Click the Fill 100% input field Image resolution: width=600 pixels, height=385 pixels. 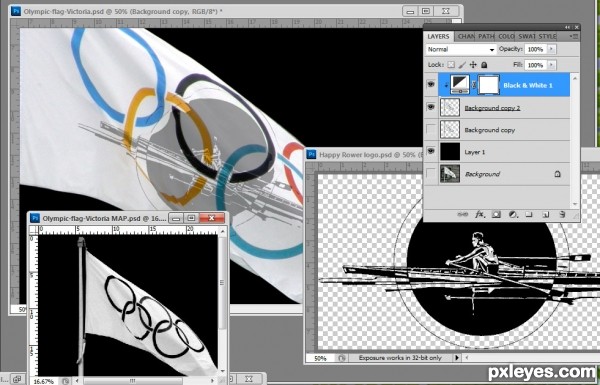536,65
